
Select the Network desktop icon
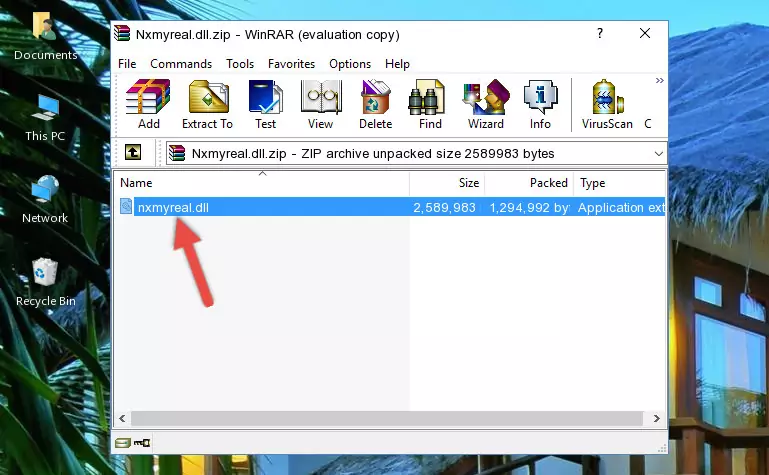pyautogui.click(x=45, y=200)
